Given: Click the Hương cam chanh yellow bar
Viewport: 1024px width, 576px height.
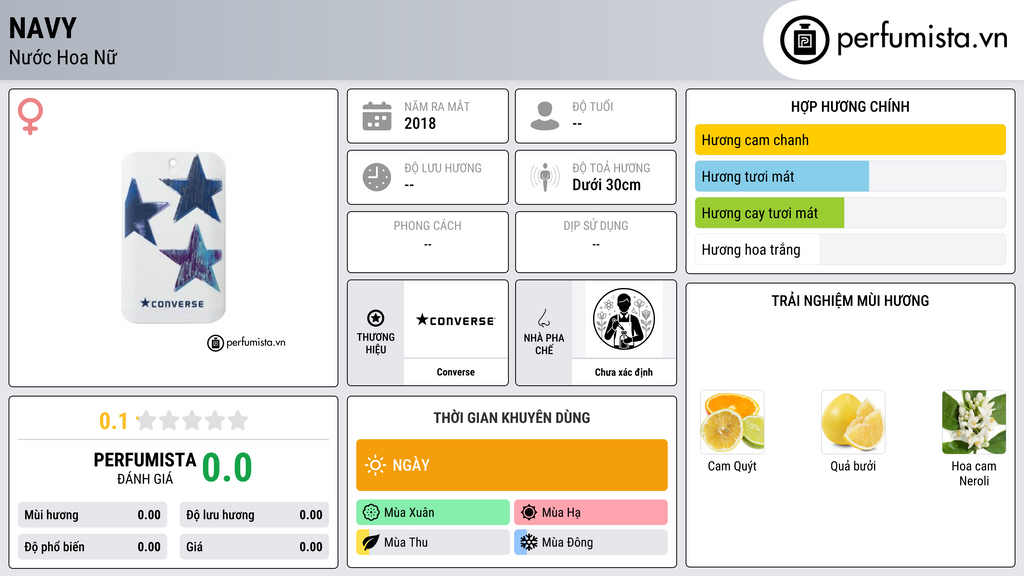Looking at the screenshot, I should pyautogui.click(x=850, y=140).
